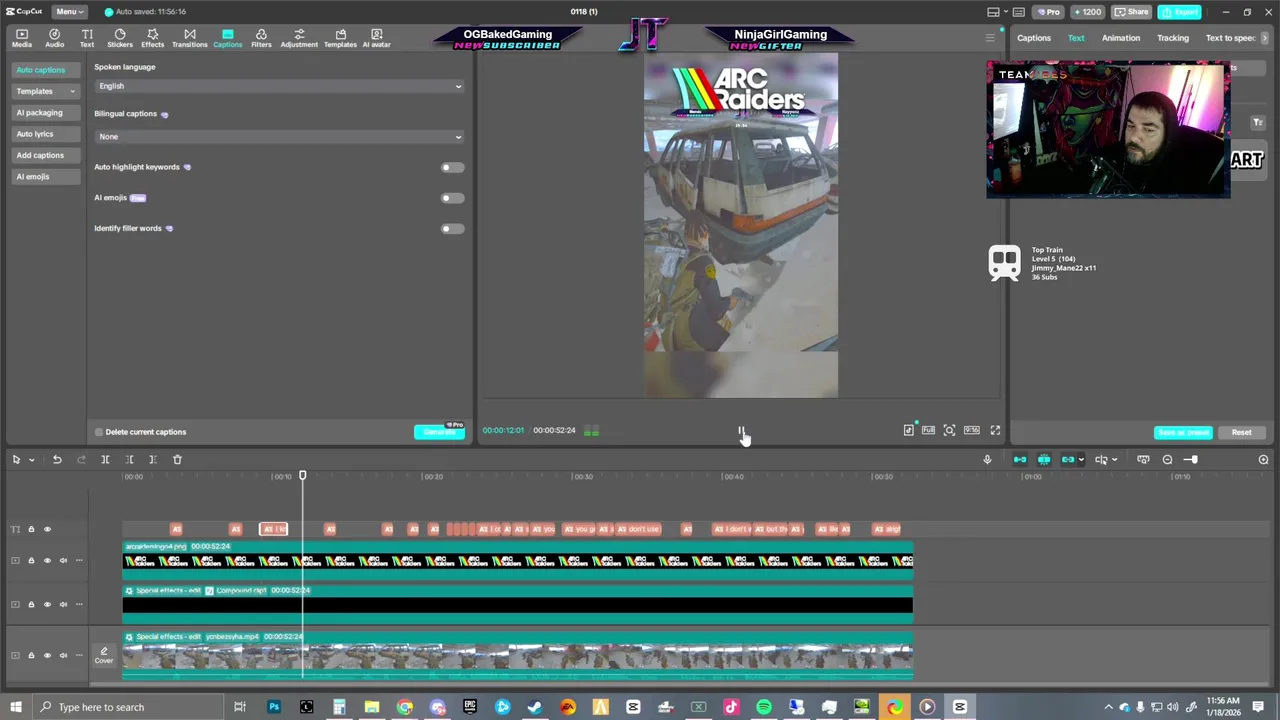The width and height of the screenshot is (1280, 720).
Task: Open the Stickers panel
Action: tap(120, 38)
